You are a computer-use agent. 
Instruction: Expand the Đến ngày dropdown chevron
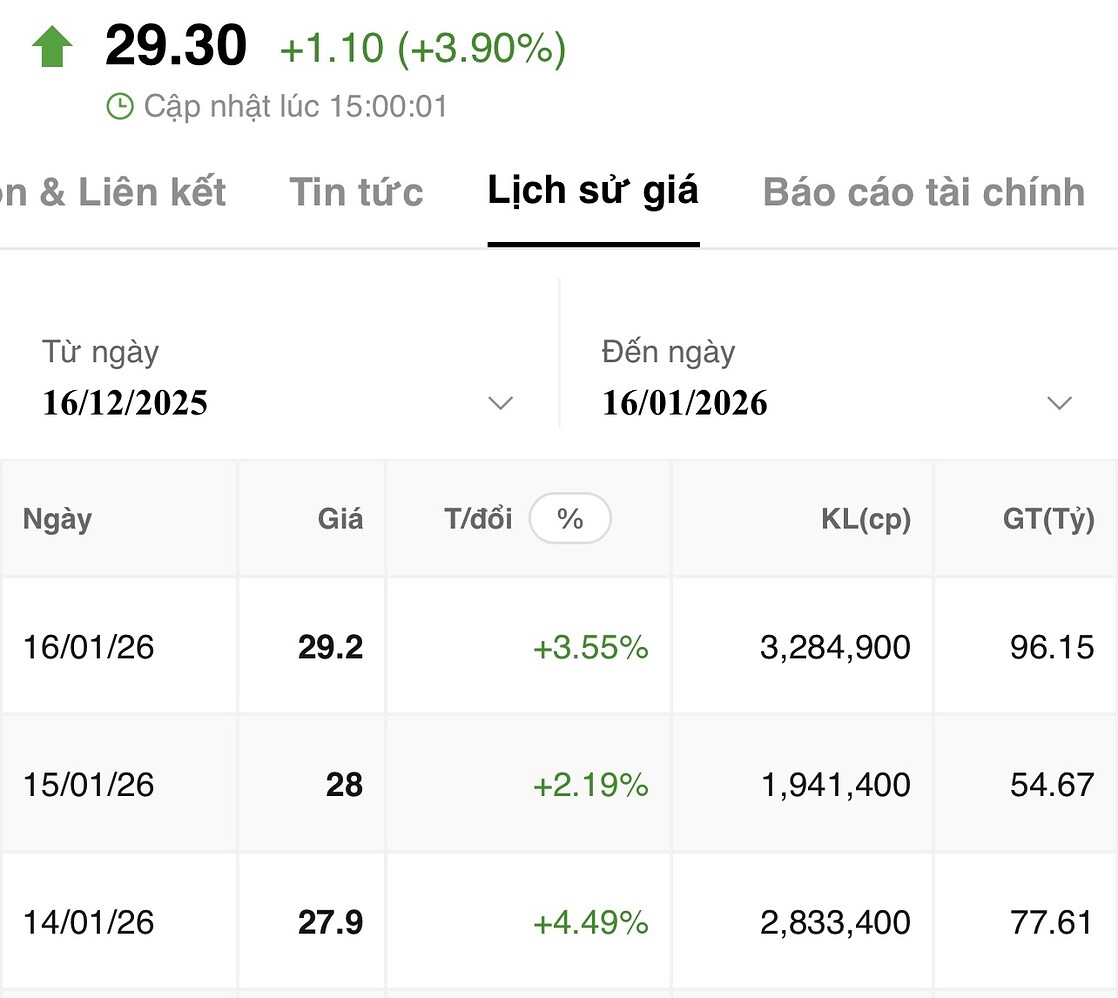point(1059,403)
